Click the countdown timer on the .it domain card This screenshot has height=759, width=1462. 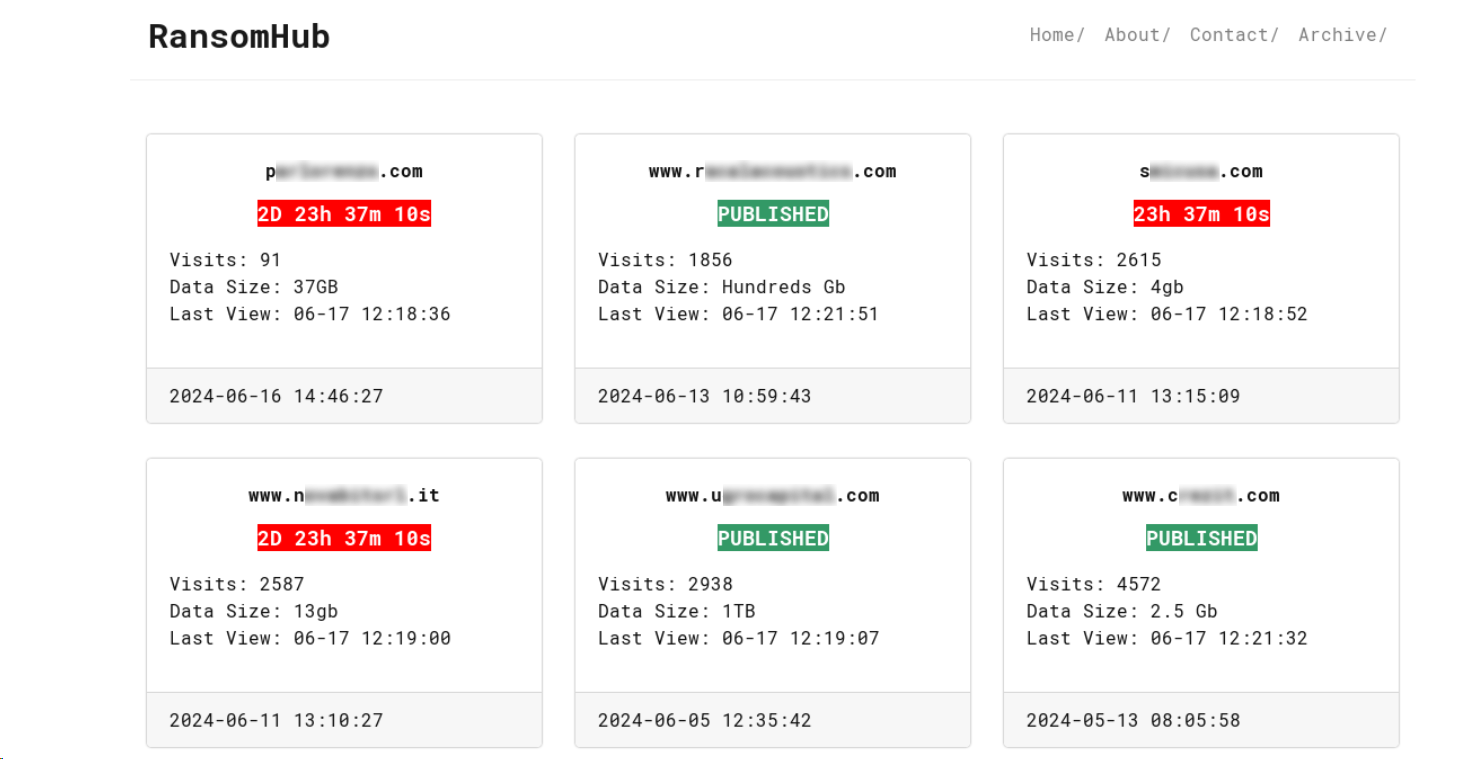(x=344, y=537)
